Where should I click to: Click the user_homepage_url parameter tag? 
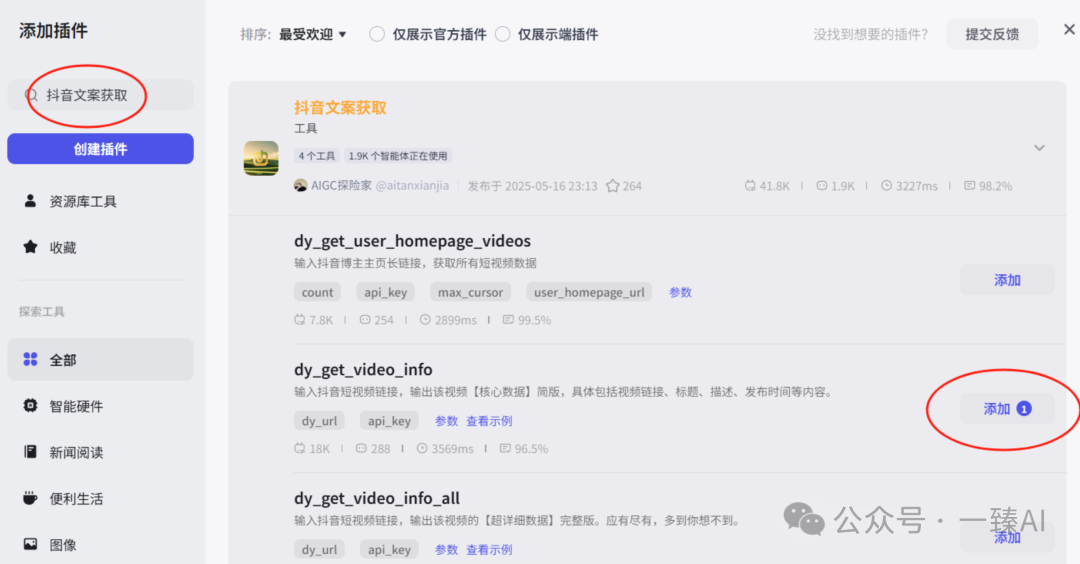click(589, 292)
